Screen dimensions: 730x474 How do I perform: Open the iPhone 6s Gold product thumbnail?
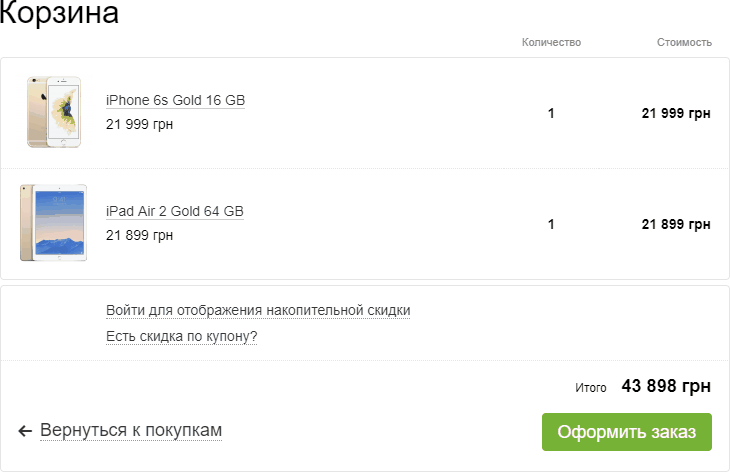tap(54, 112)
